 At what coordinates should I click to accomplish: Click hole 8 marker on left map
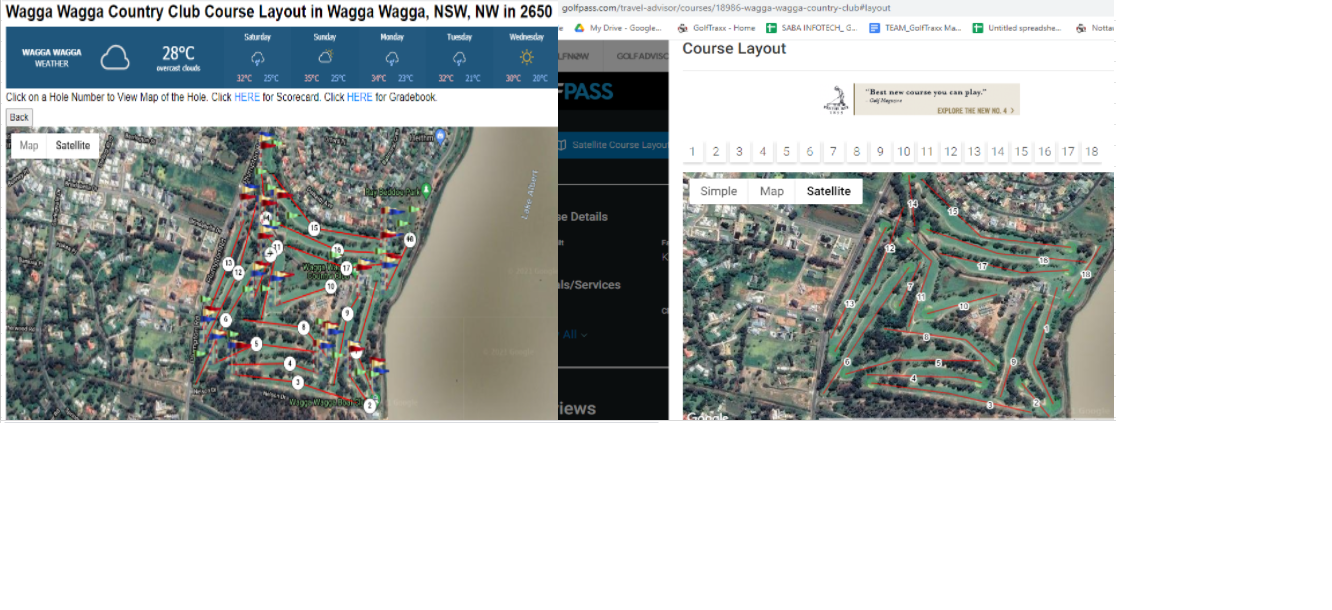303,327
